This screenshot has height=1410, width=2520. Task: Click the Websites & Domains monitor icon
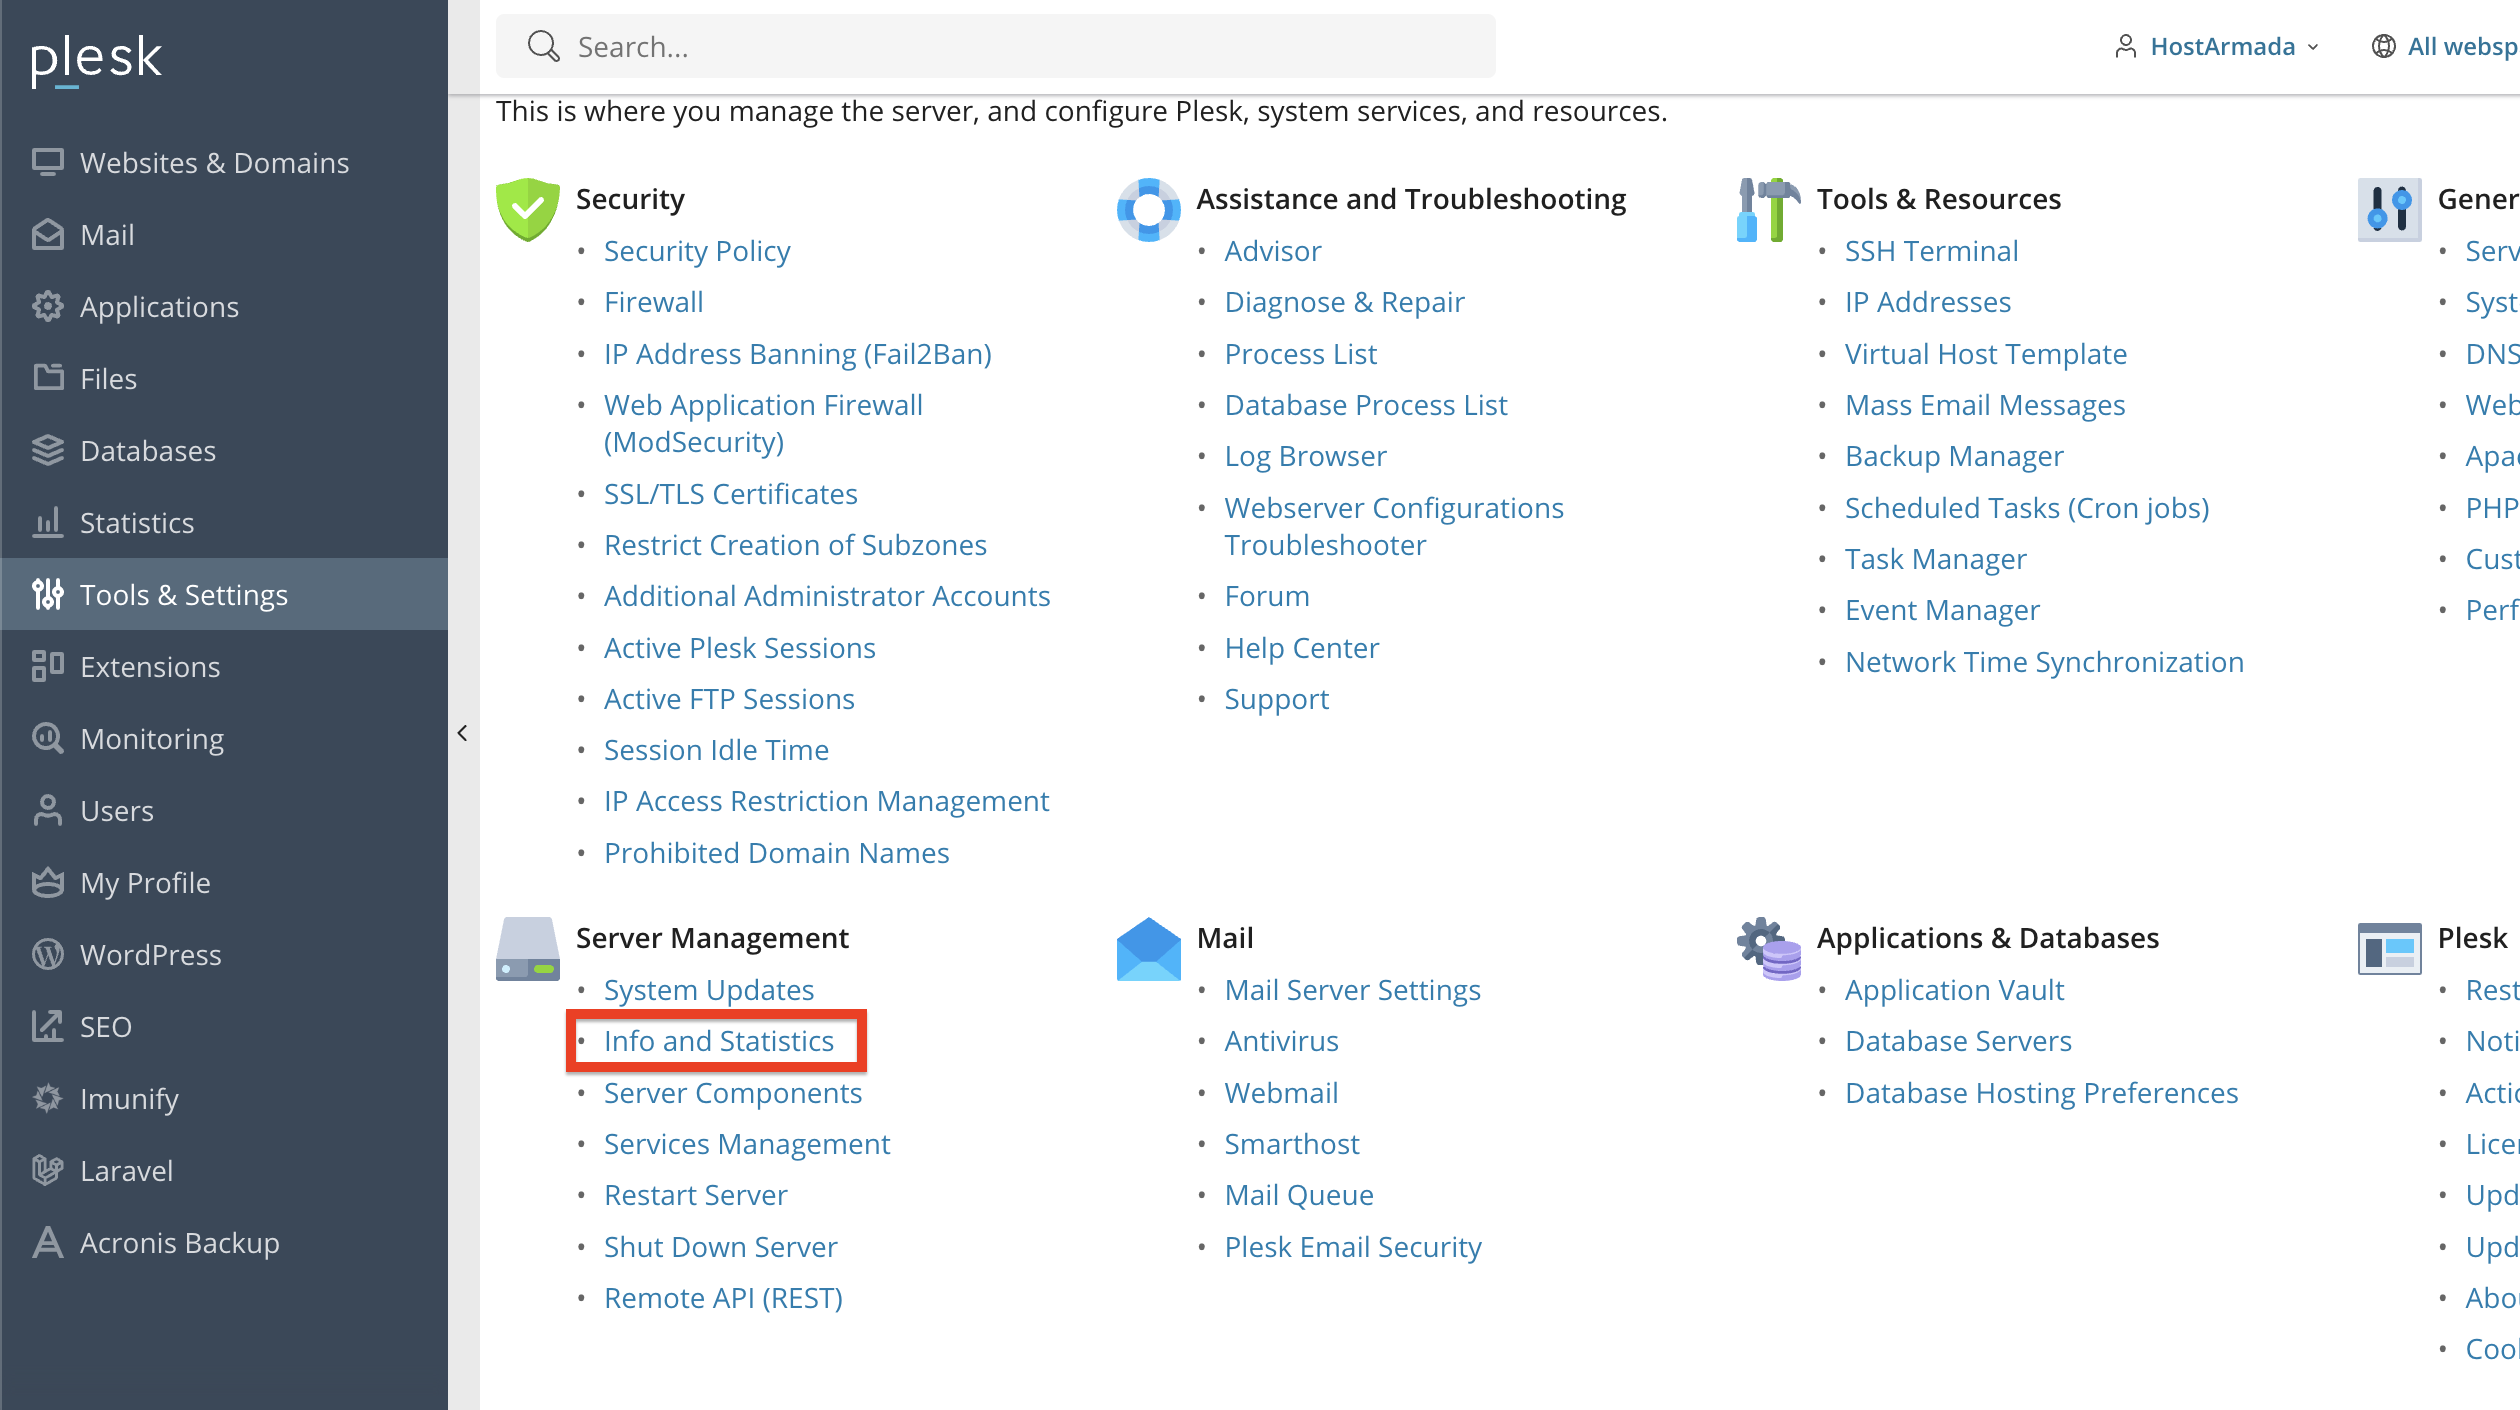[x=47, y=162]
